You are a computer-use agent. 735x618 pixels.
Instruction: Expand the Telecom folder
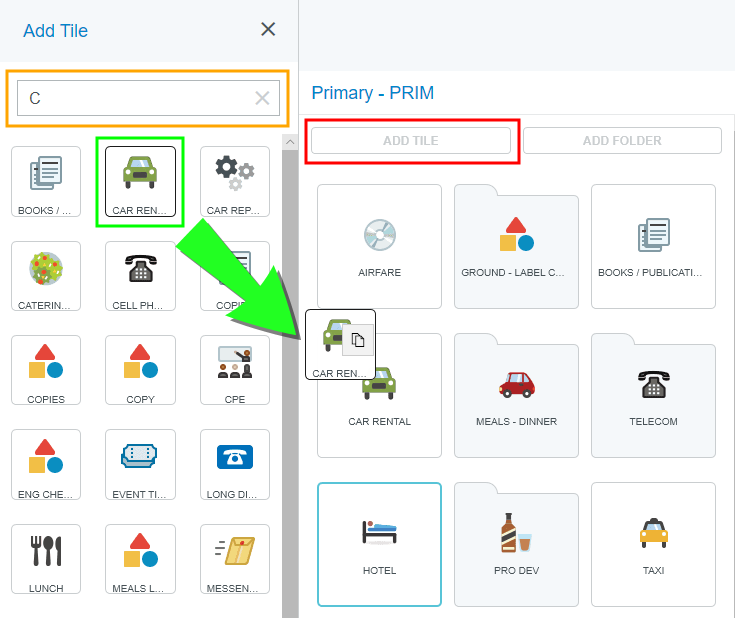(653, 395)
